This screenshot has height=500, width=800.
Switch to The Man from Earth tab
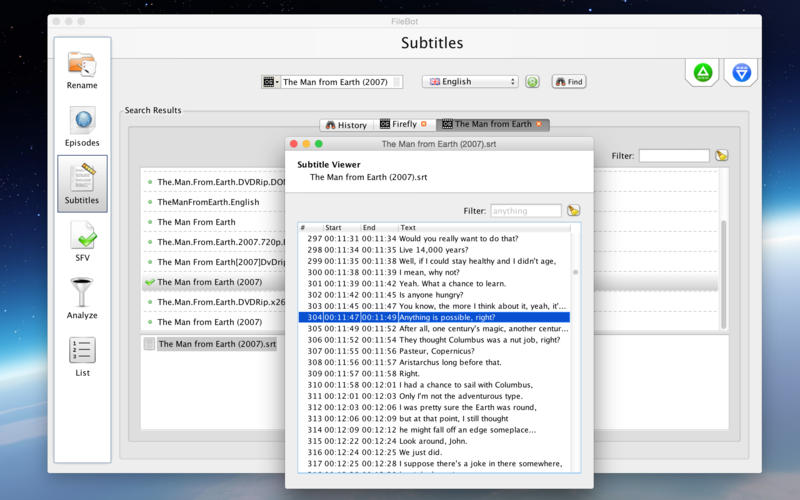(x=492, y=124)
